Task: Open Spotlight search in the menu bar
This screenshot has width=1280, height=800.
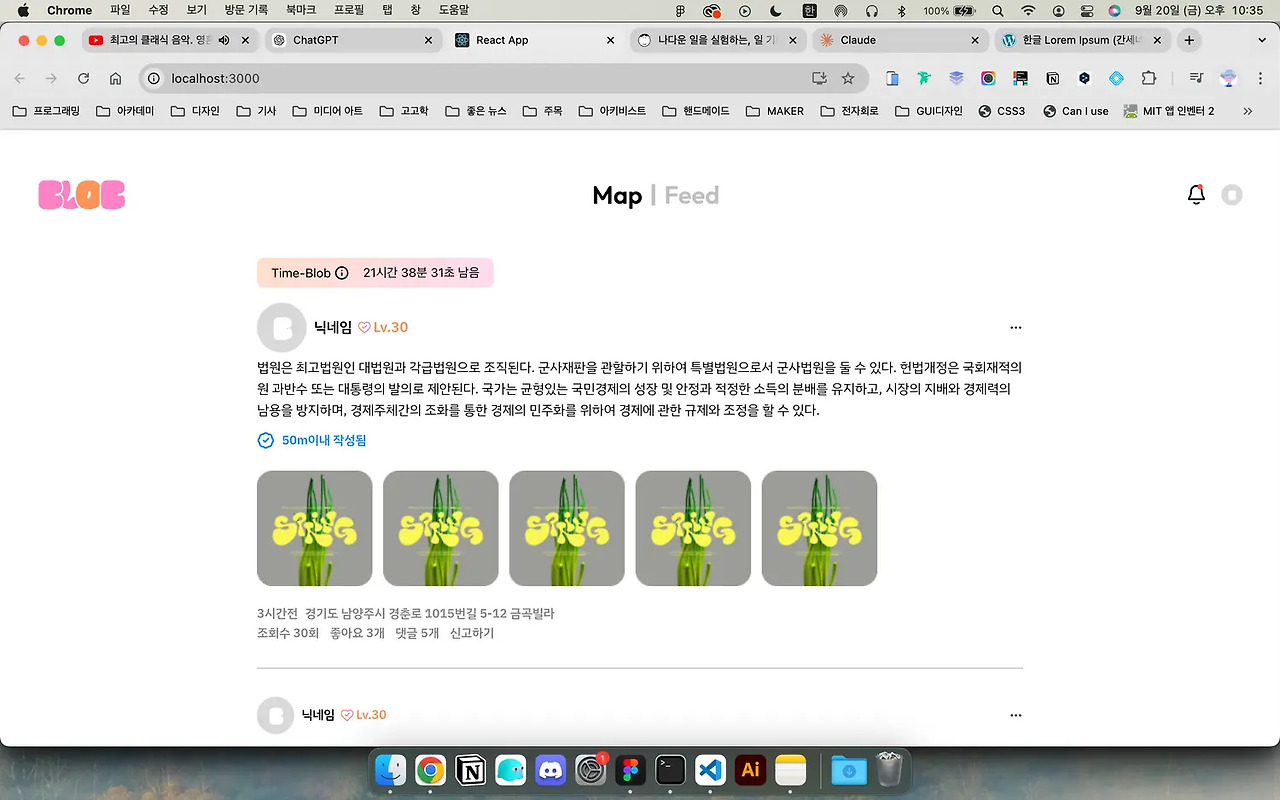Action: (x=998, y=11)
